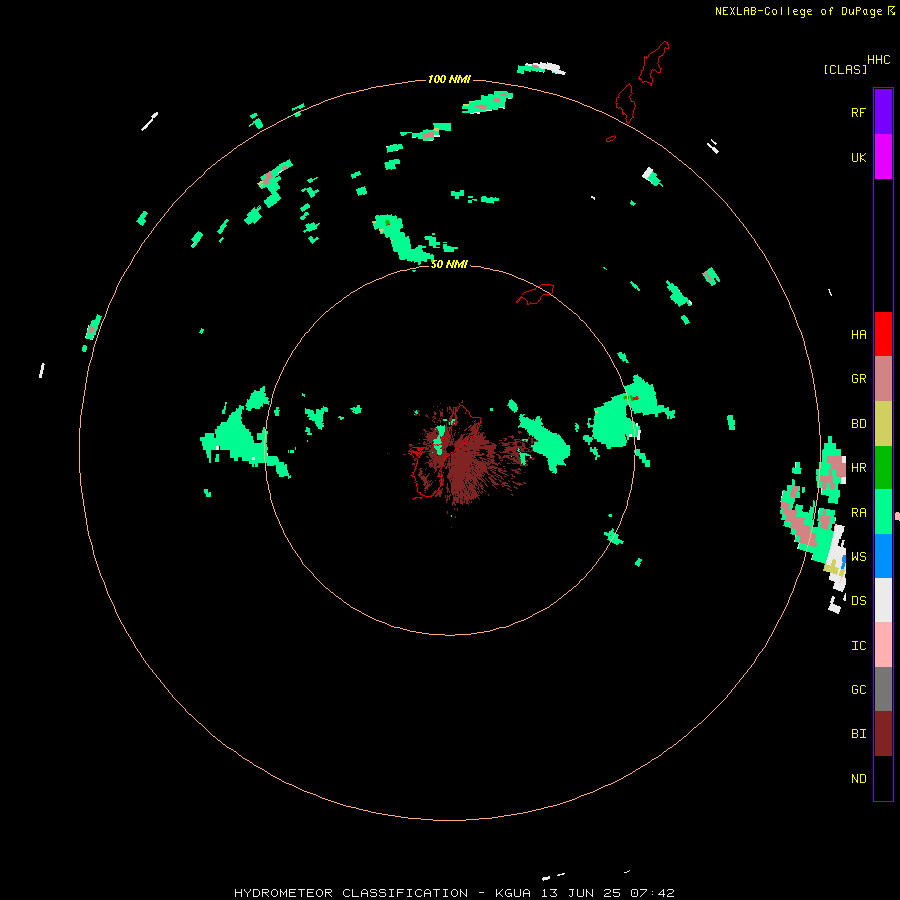900x900 pixels.
Task: Click the GC legend label
Action: pos(858,690)
